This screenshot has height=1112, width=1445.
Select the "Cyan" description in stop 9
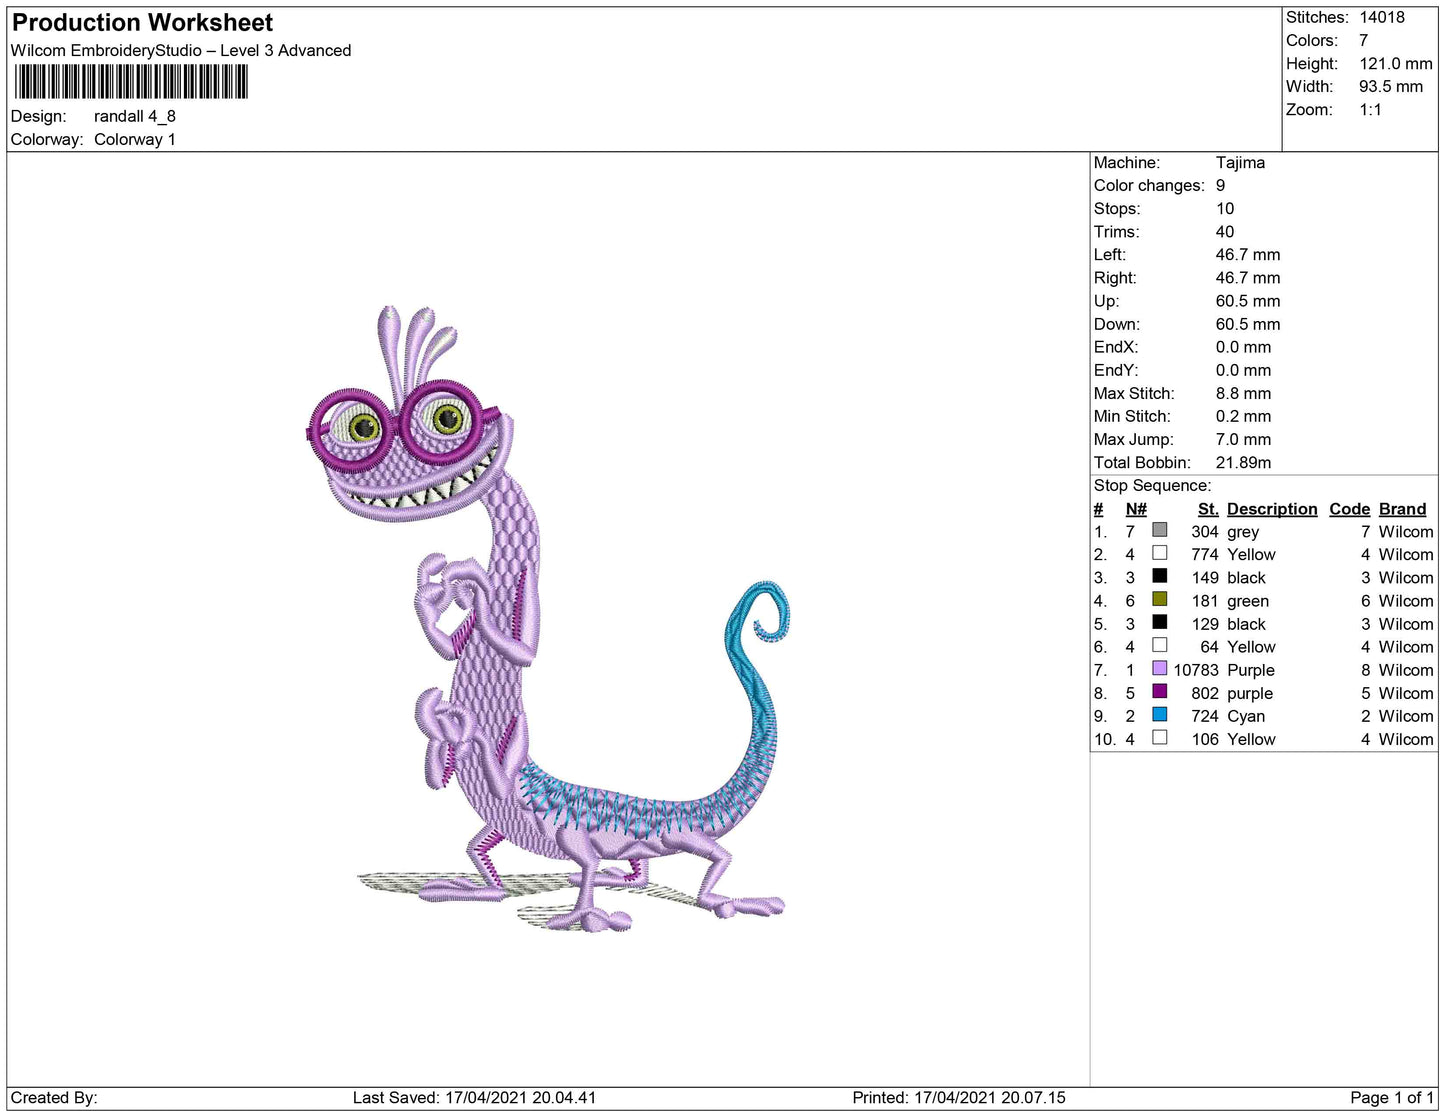[x=1246, y=715]
